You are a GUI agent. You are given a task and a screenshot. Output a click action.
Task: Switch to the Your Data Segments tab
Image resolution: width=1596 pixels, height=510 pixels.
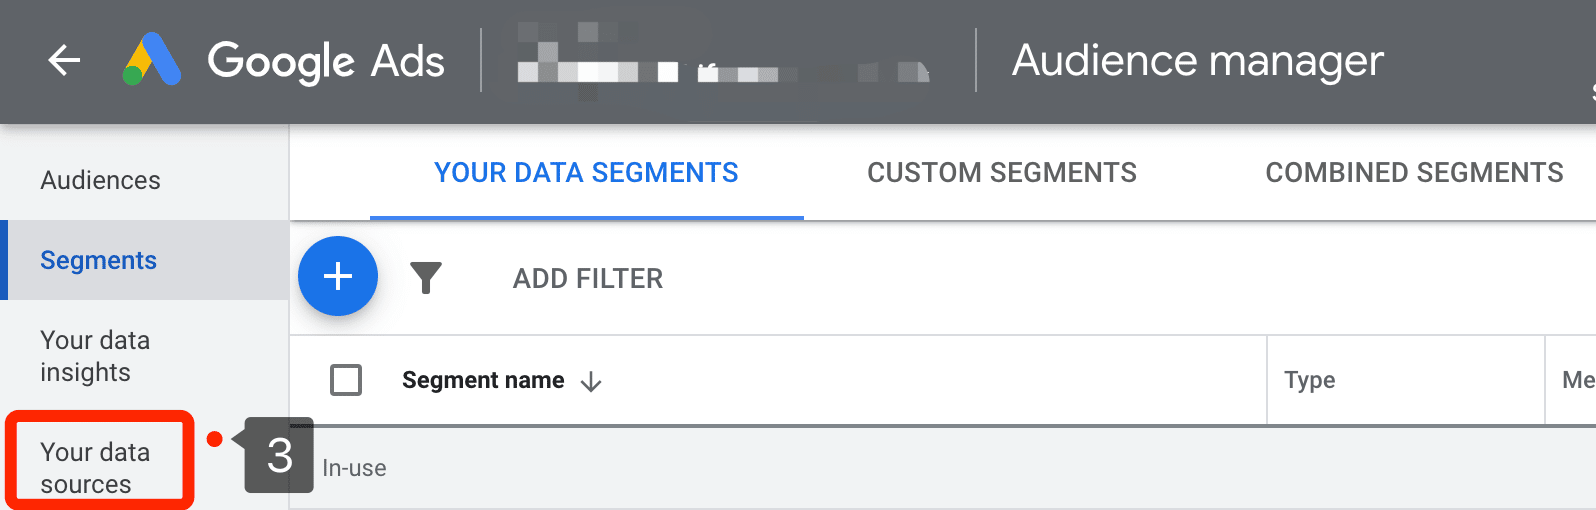(586, 173)
